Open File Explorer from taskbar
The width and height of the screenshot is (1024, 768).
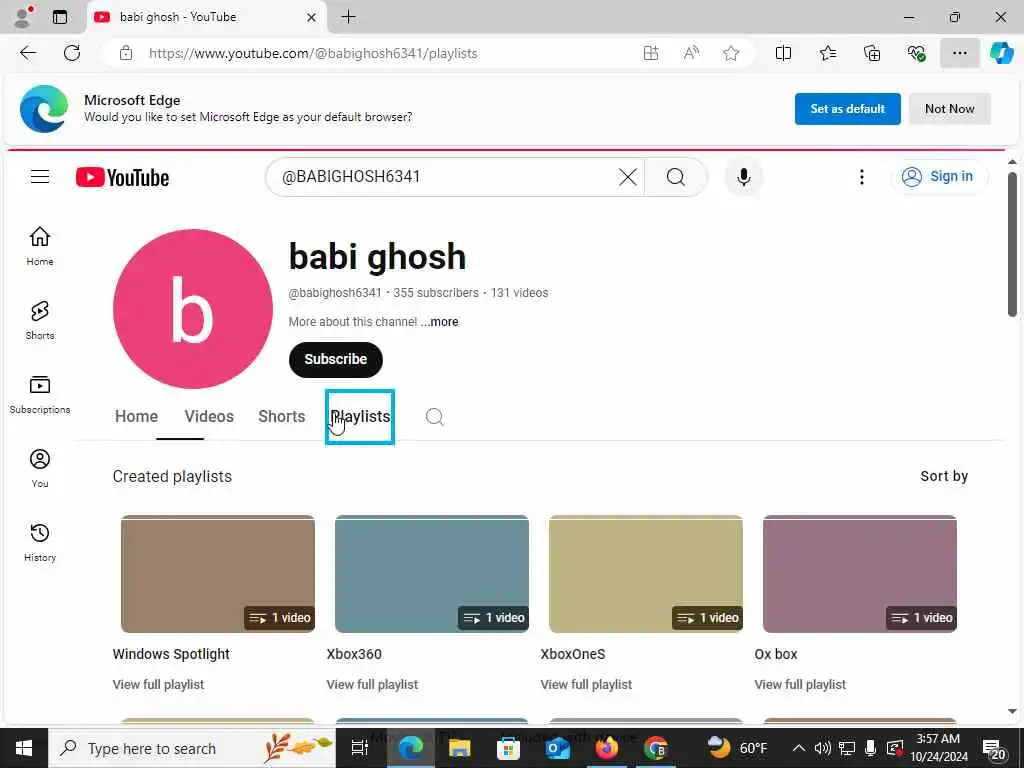tap(459, 748)
